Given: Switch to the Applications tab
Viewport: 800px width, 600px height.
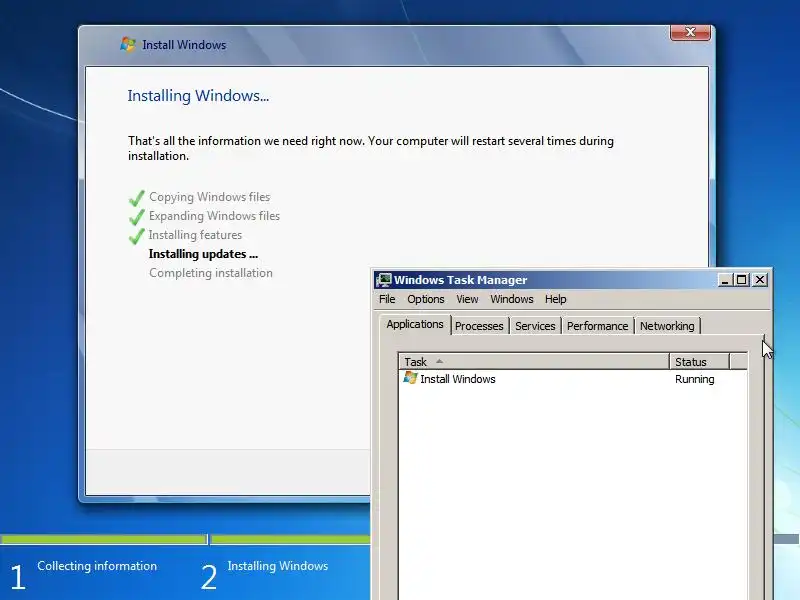Looking at the screenshot, I should 415,324.
